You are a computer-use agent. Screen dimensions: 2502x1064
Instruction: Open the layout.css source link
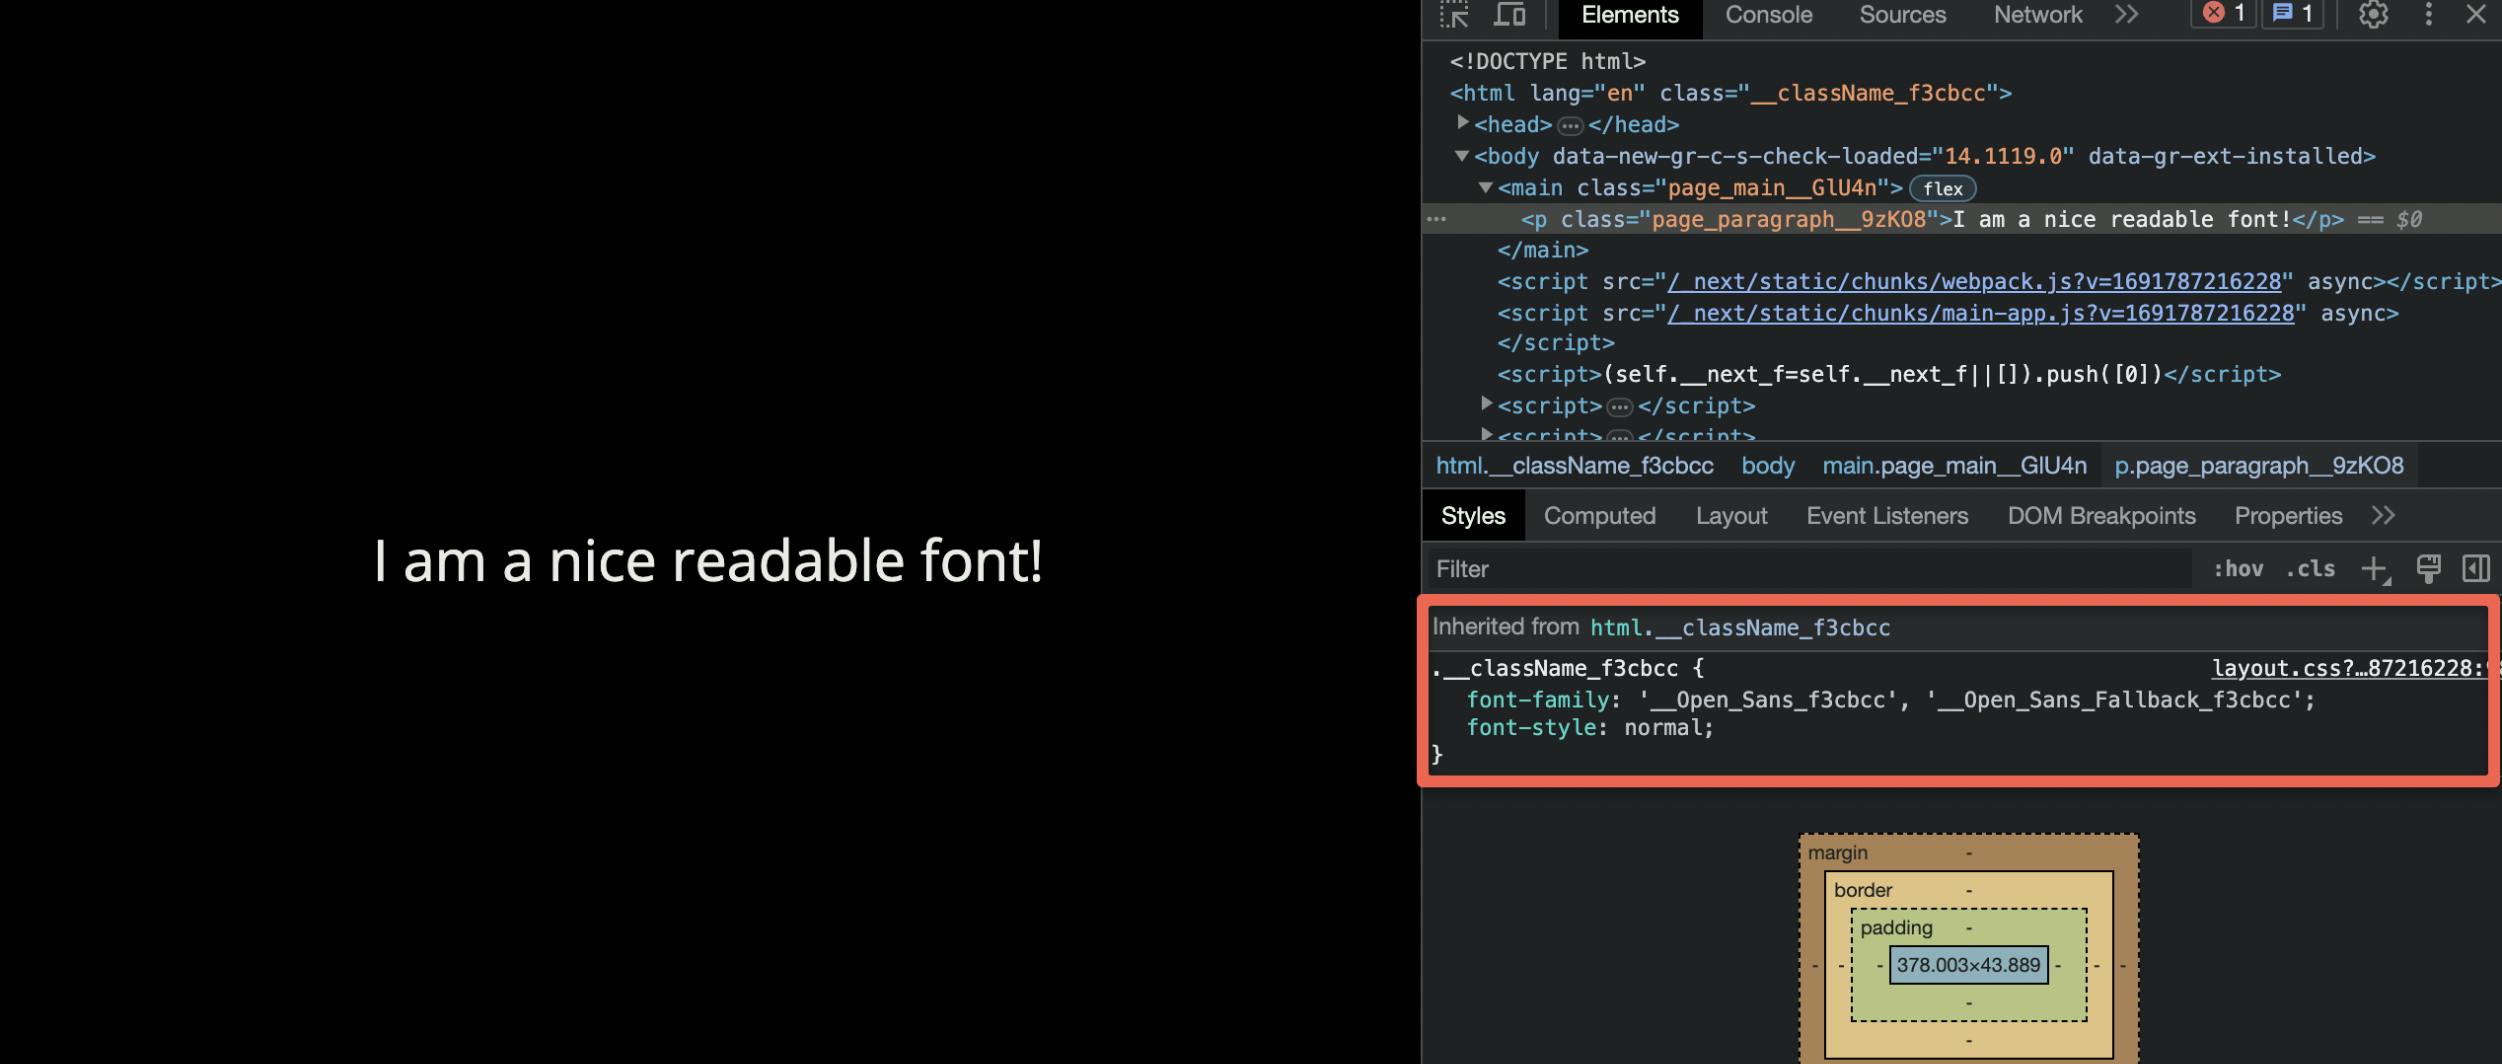2347,668
